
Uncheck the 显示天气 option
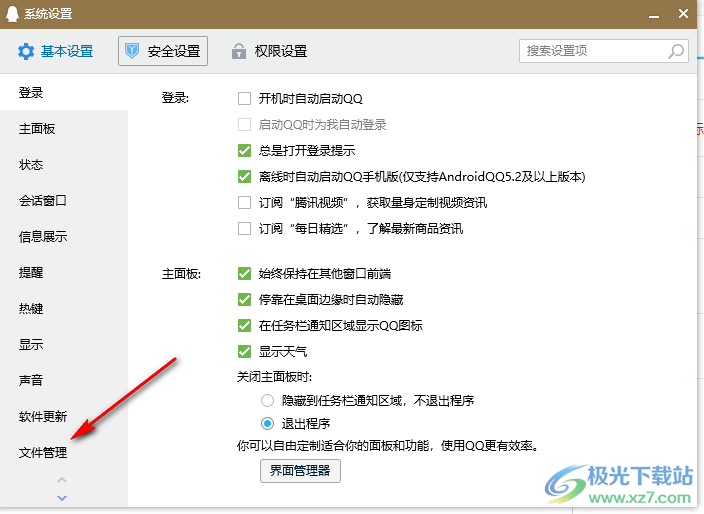(244, 351)
